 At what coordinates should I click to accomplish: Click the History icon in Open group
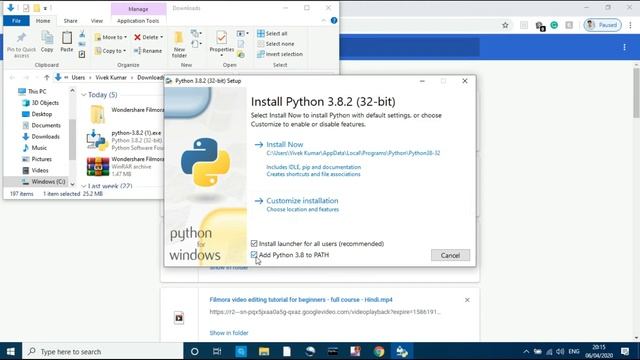(x=241, y=54)
